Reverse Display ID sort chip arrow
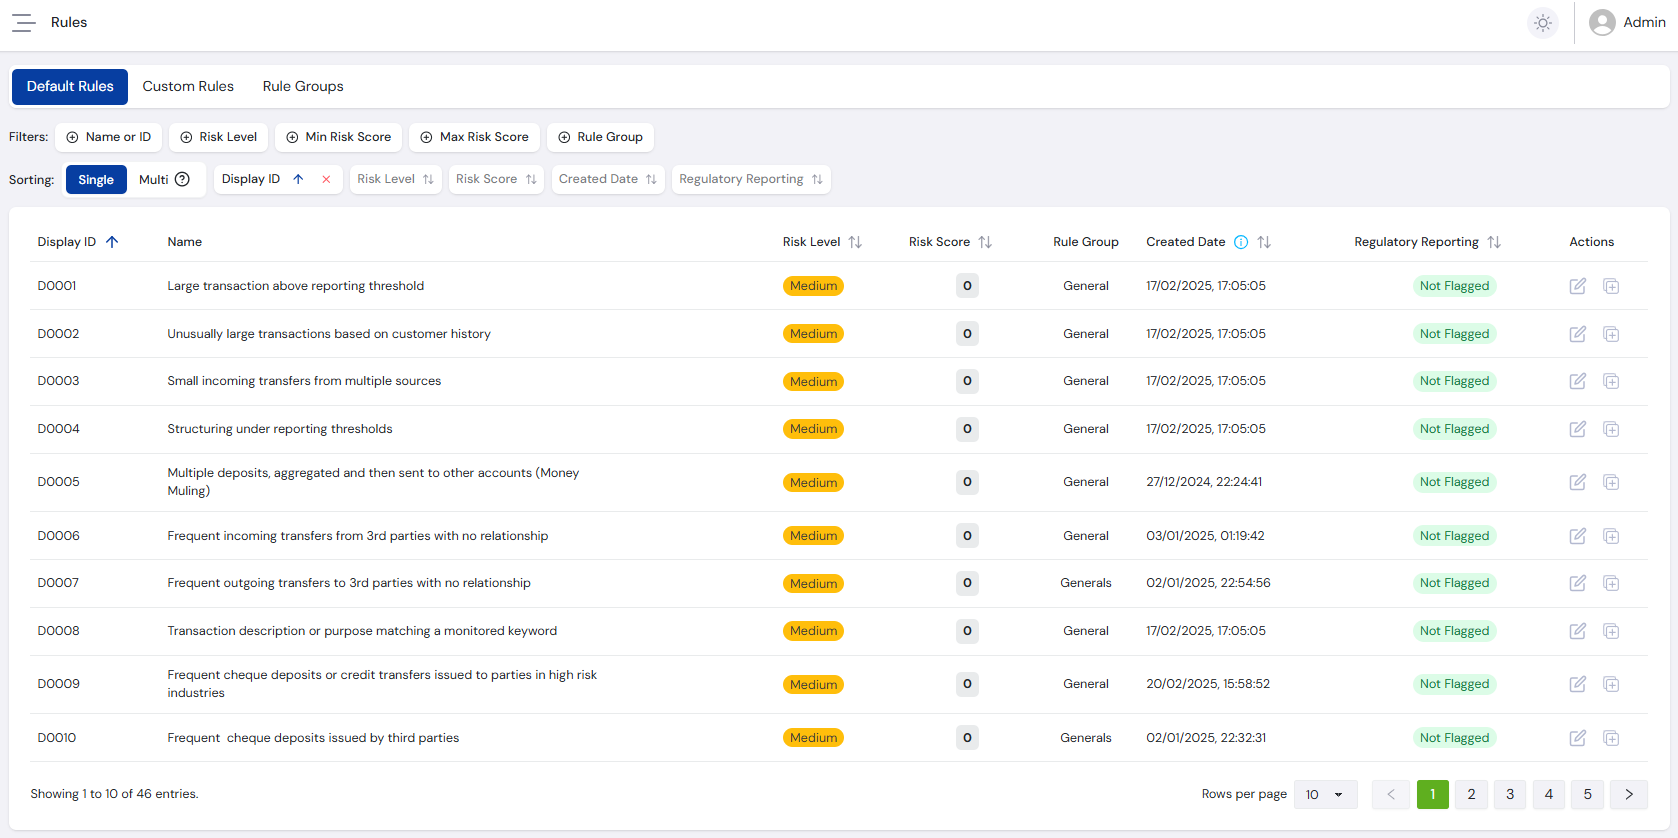The image size is (1678, 838). click(298, 180)
